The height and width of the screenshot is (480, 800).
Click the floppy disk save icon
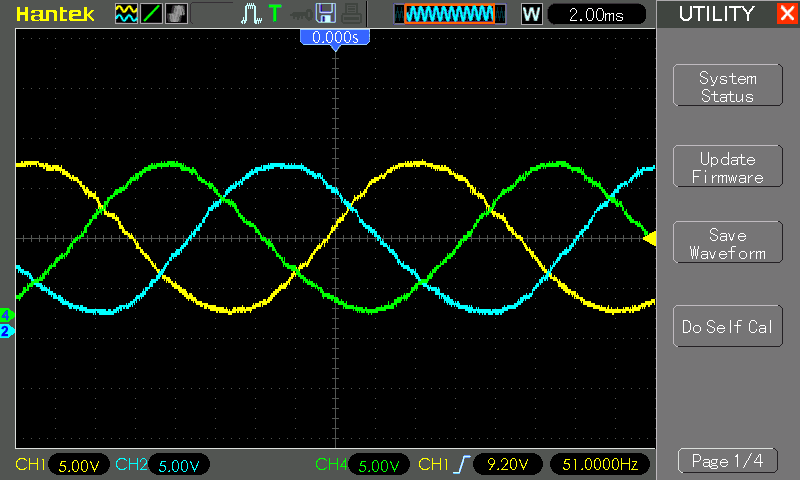pyautogui.click(x=326, y=13)
